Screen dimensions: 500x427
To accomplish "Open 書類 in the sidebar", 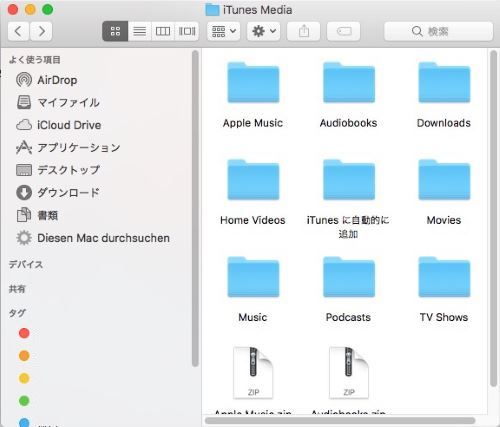I will click(x=37, y=215).
